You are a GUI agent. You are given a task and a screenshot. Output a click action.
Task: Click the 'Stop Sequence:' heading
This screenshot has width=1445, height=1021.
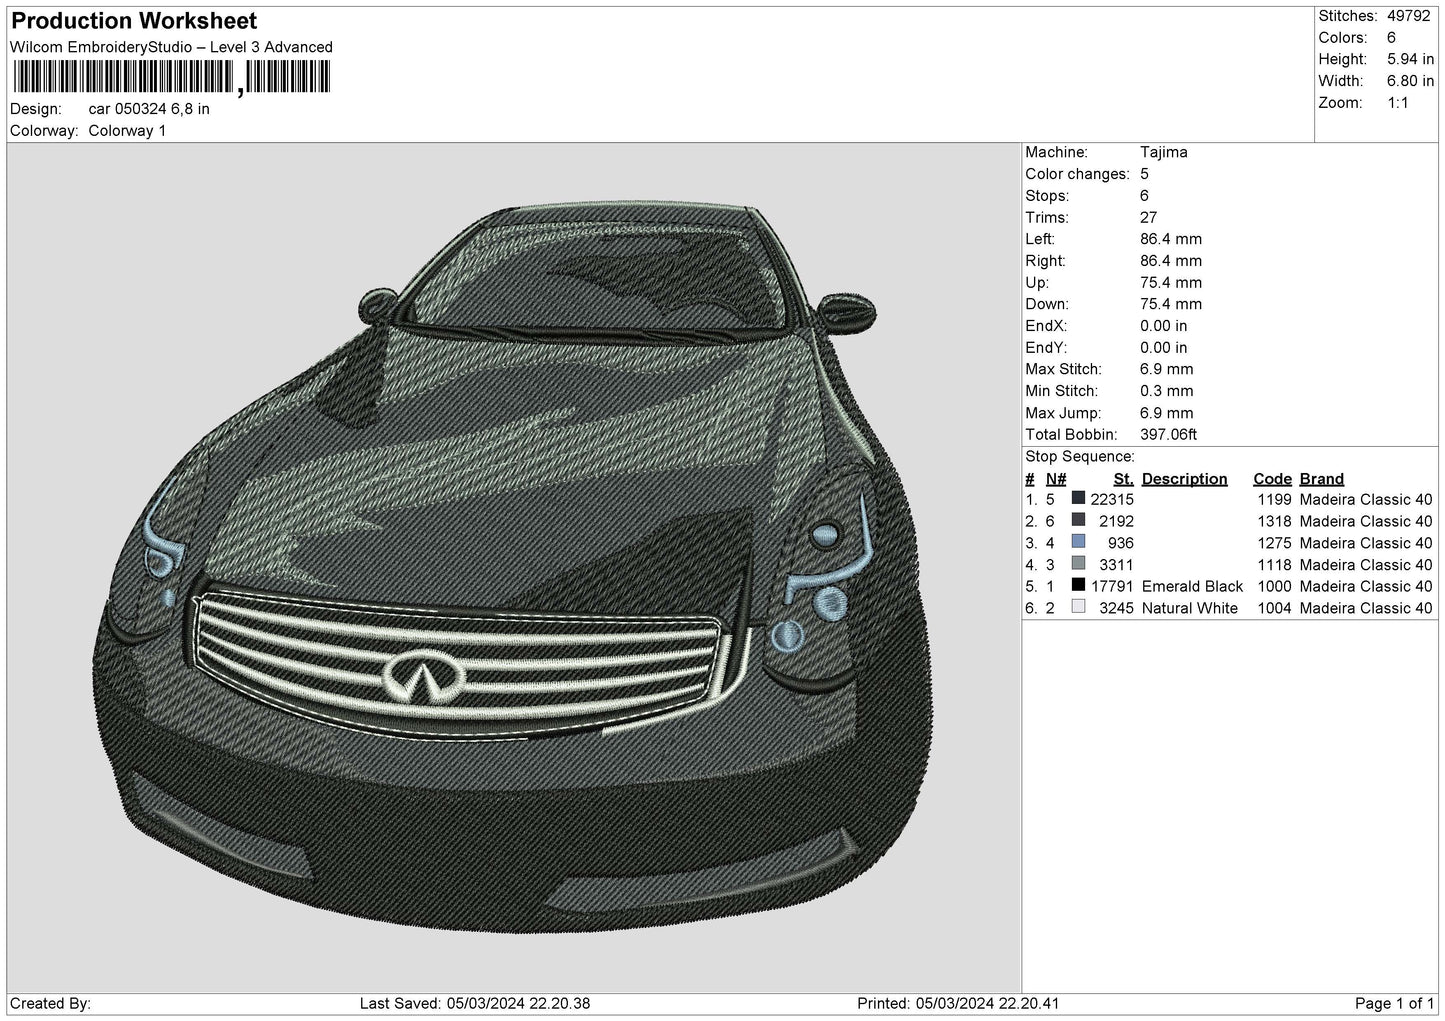pos(1080,457)
